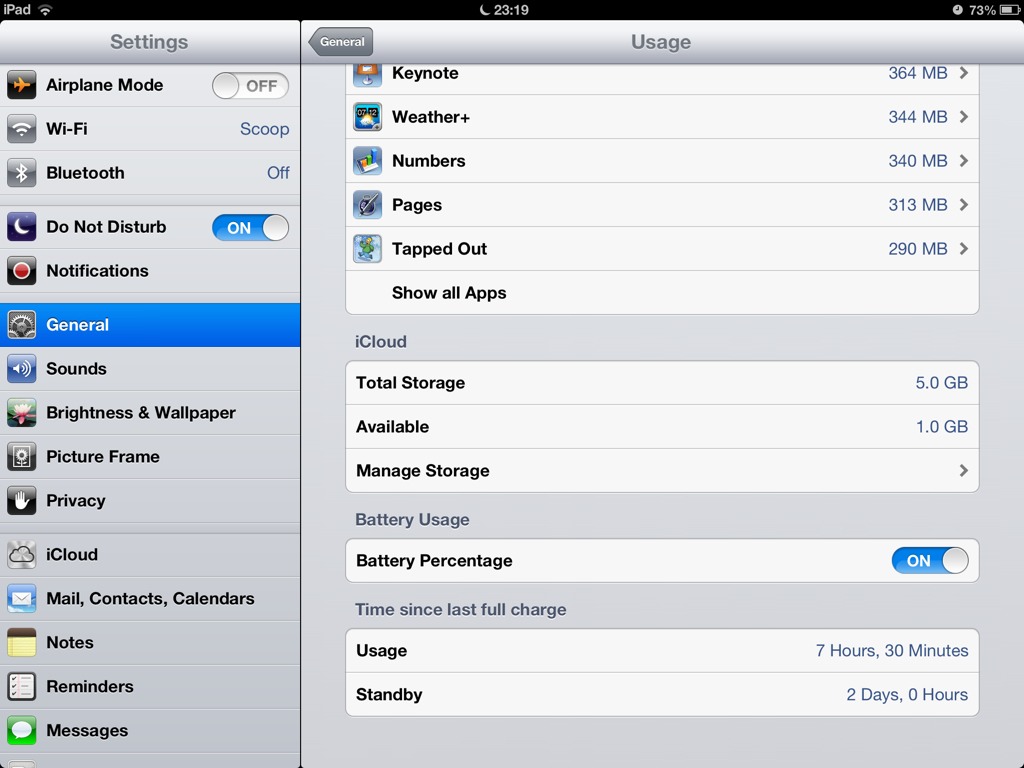The image size is (1024, 768).
Task: Tap the Wi-Fi settings icon
Action: (22, 129)
